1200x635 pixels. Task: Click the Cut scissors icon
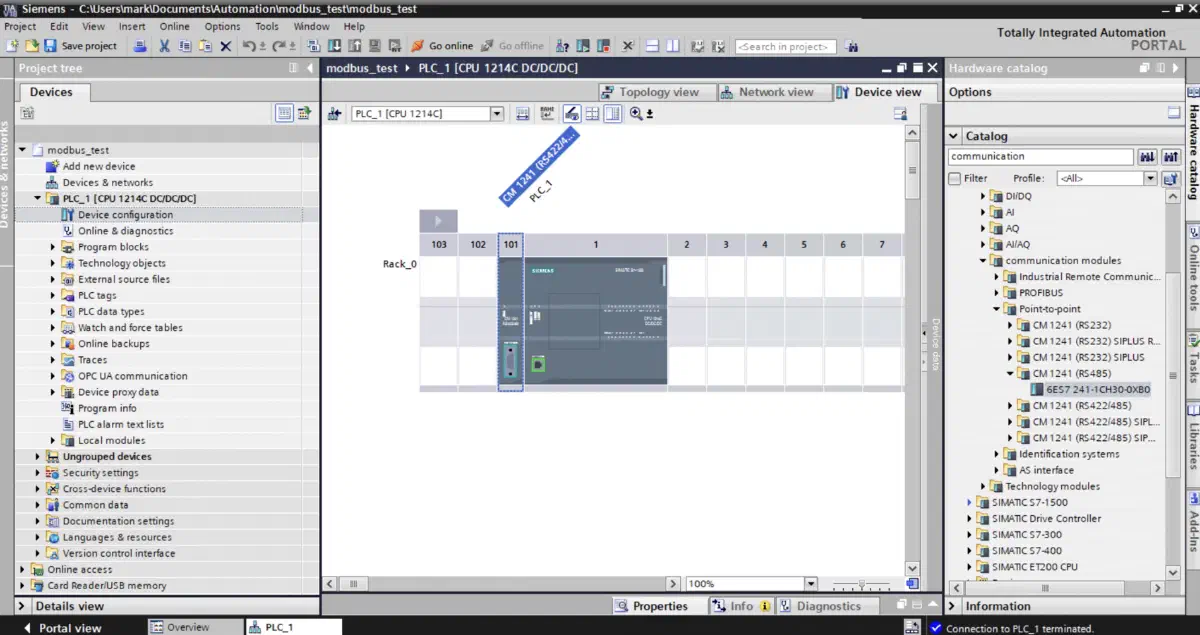[165, 46]
